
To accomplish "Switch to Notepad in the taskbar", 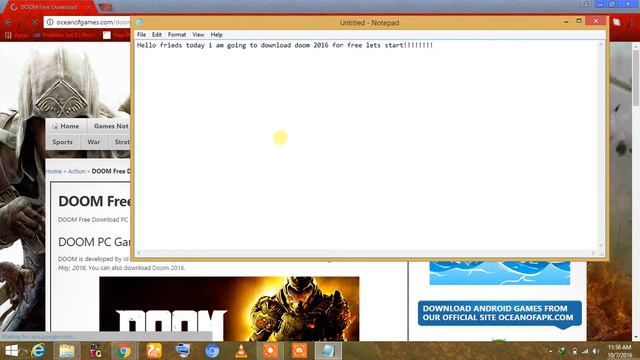I will pyautogui.click(x=328, y=351).
